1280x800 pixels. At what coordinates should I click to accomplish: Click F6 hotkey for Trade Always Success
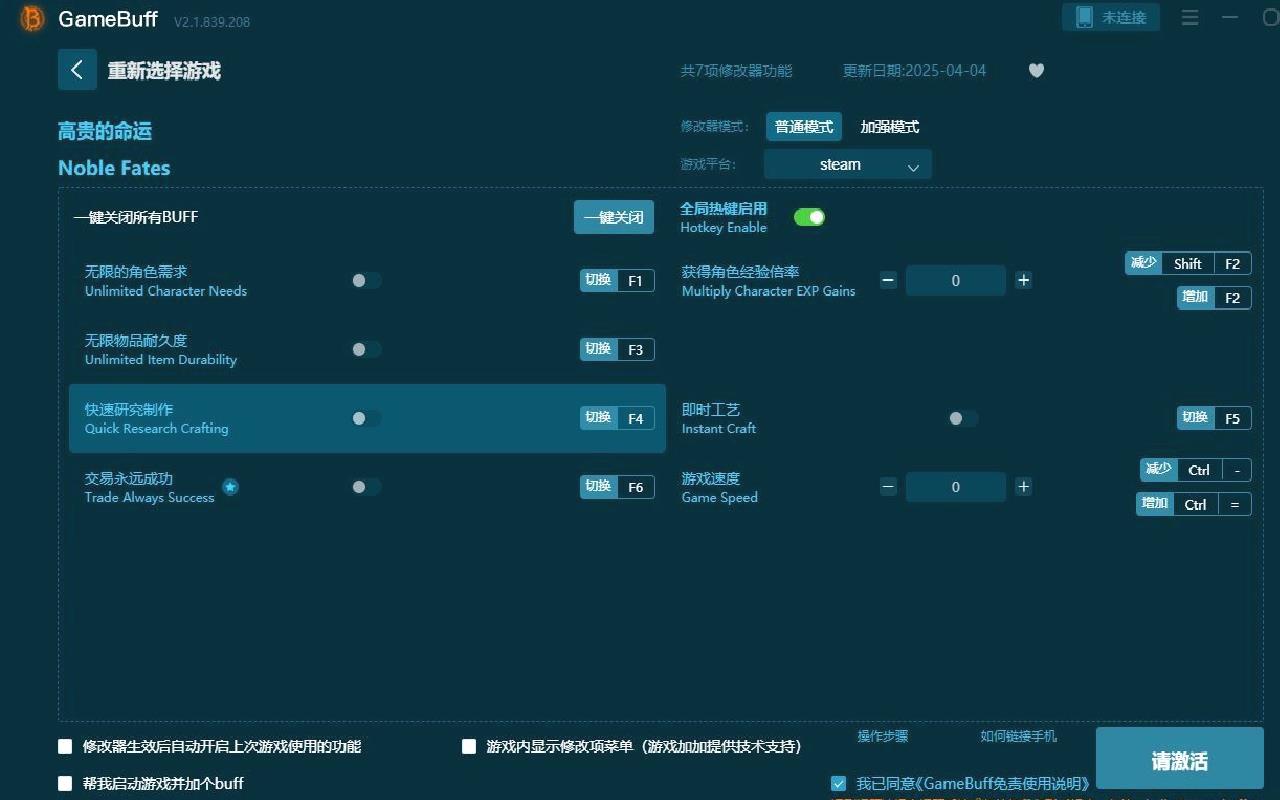point(617,487)
